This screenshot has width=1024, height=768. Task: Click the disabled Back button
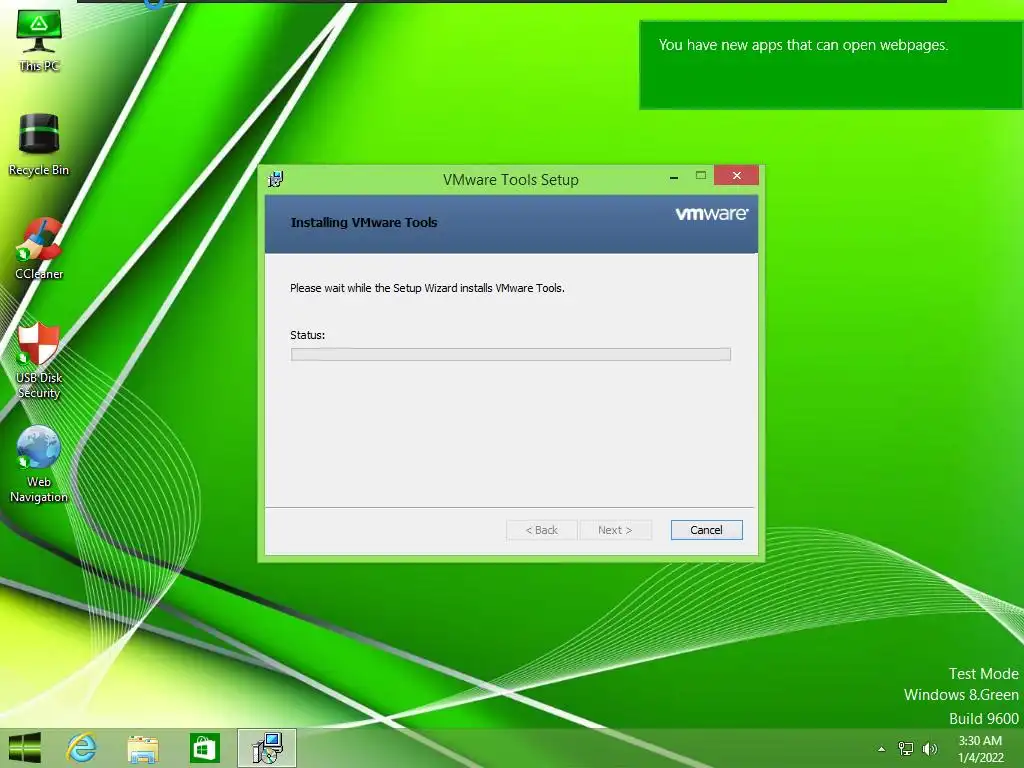(541, 530)
